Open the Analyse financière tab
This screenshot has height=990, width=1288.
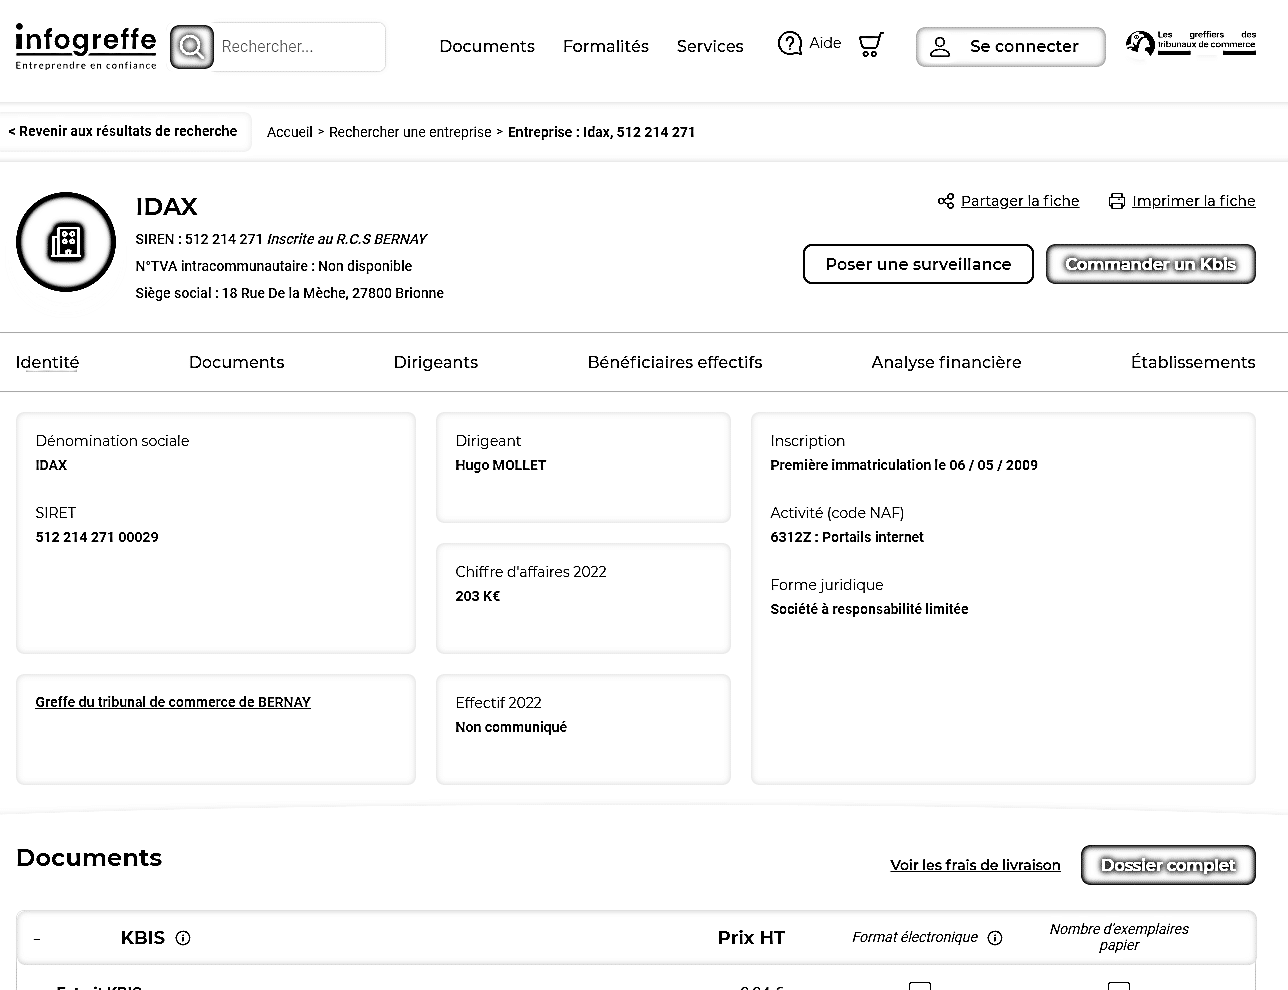coord(946,362)
